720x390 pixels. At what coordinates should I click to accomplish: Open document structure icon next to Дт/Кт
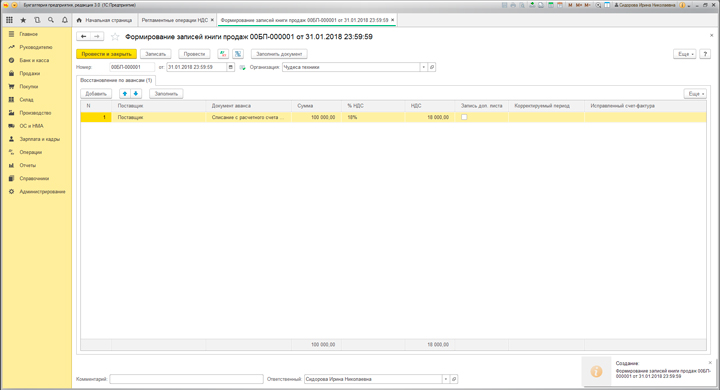(238, 54)
